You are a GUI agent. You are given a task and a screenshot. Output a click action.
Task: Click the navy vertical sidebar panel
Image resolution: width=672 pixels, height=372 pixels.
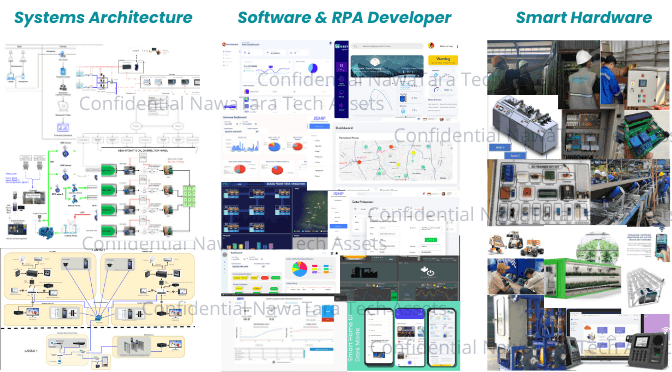(x=342, y=80)
